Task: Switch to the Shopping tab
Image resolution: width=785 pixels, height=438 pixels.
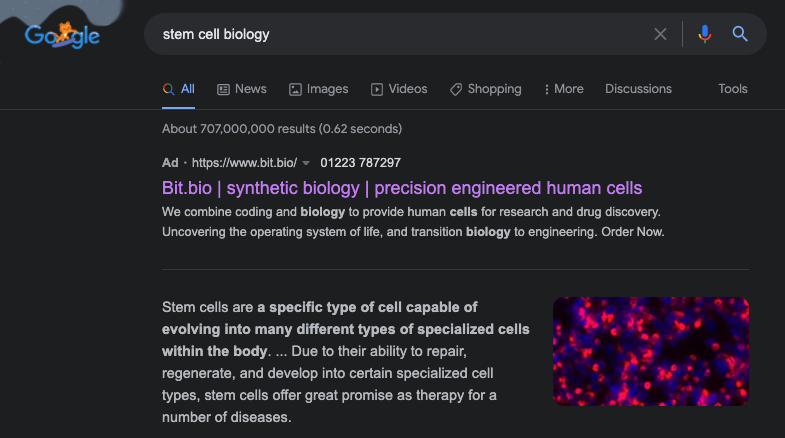Action: coord(486,89)
